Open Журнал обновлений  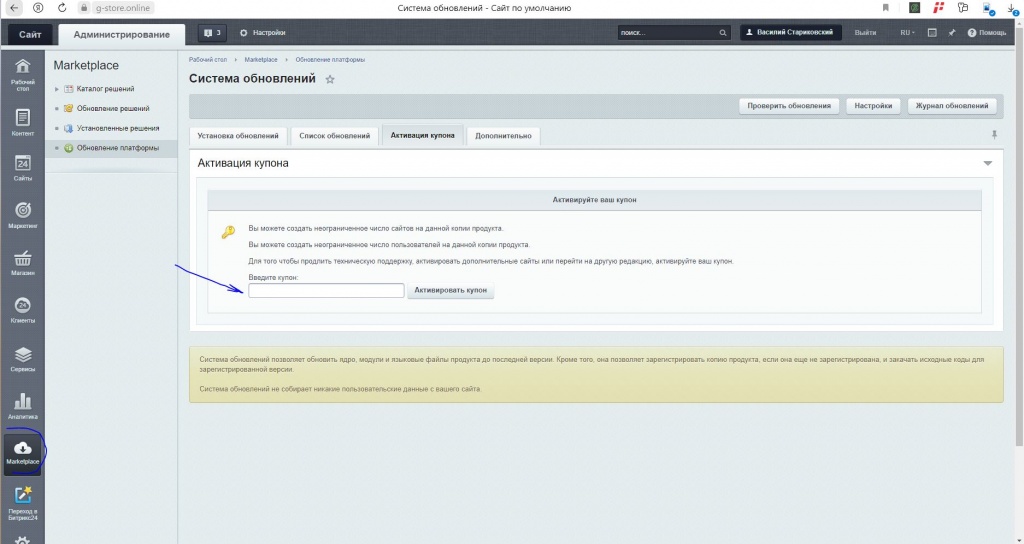pyautogui.click(x=952, y=106)
